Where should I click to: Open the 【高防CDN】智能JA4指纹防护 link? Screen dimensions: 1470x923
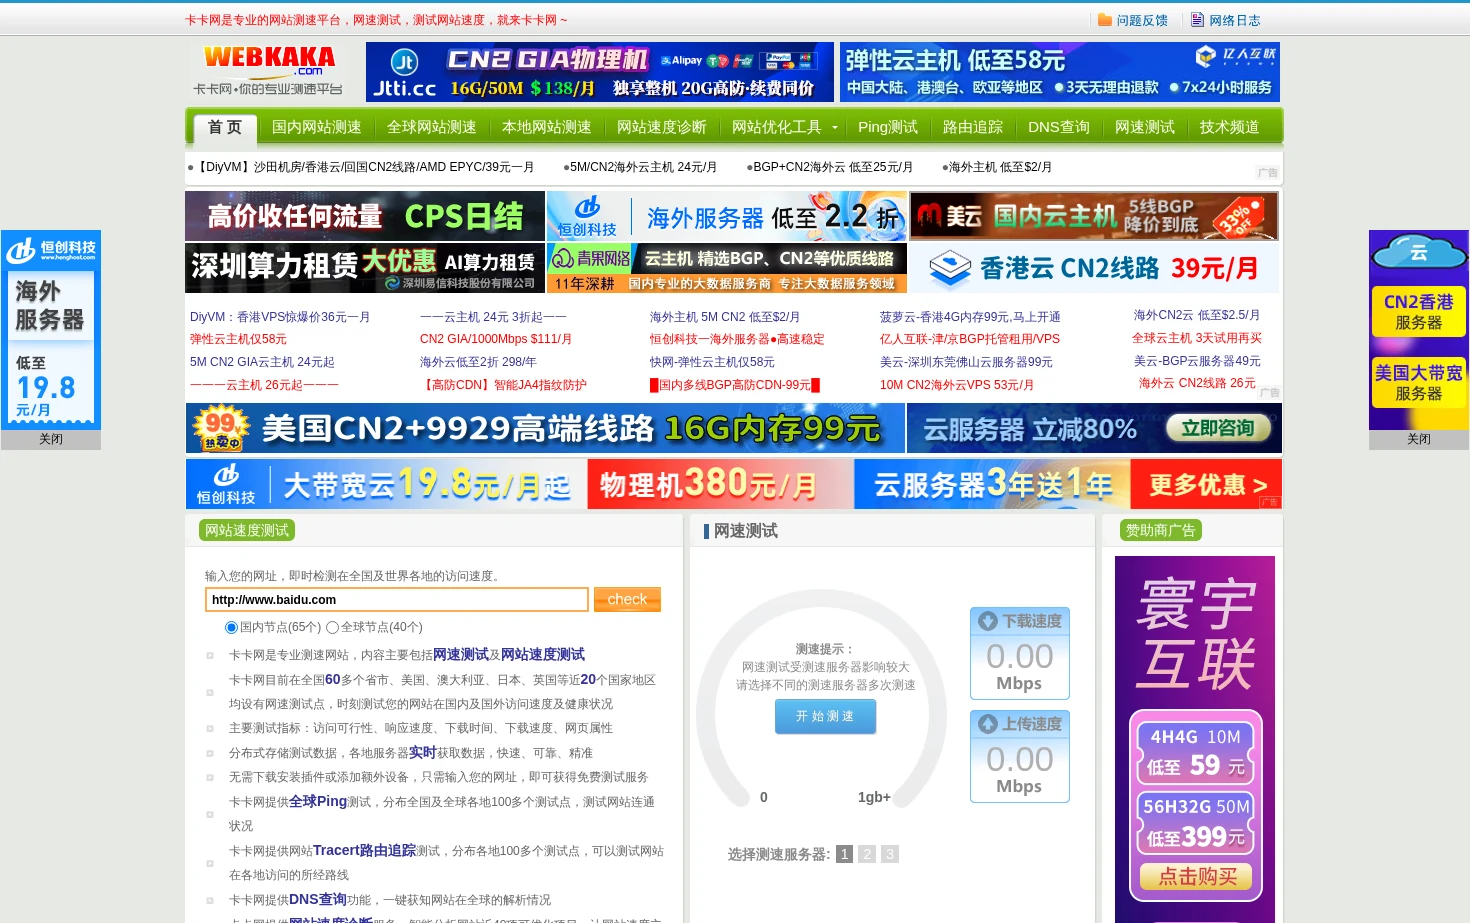point(503,385)
